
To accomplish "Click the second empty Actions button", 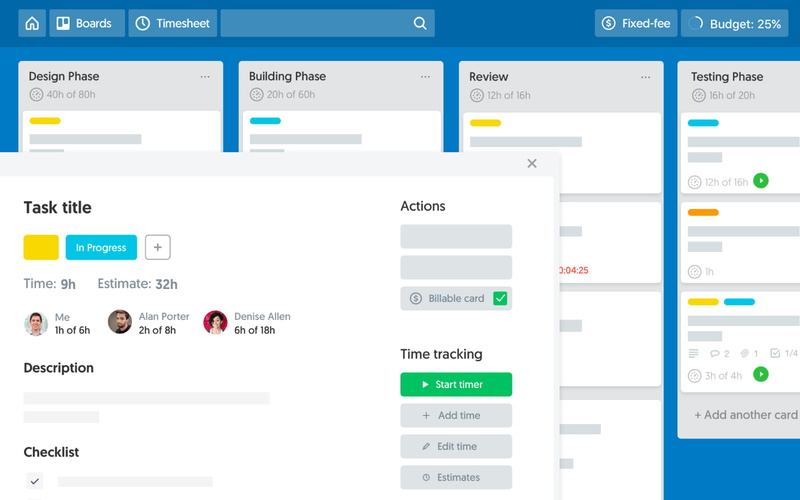I will pyautogui.click(x=456, y=267).
